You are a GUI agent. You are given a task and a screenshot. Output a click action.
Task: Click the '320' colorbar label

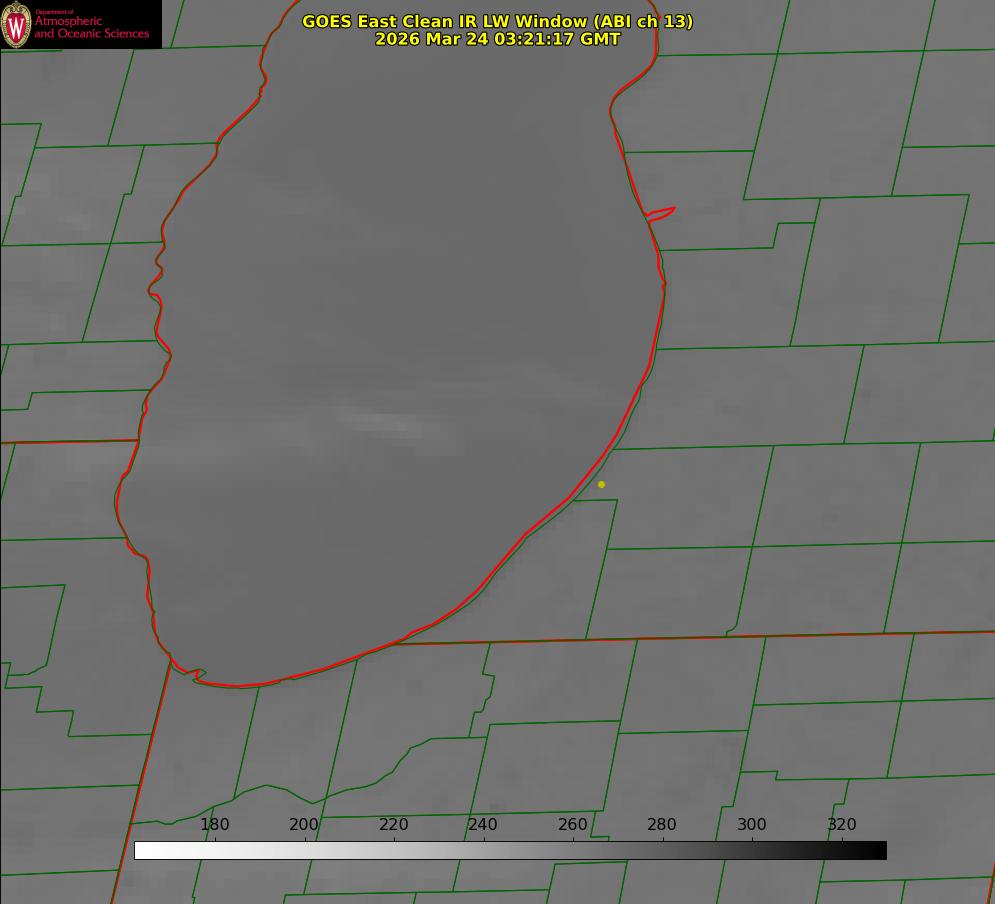tap(842, 824)
